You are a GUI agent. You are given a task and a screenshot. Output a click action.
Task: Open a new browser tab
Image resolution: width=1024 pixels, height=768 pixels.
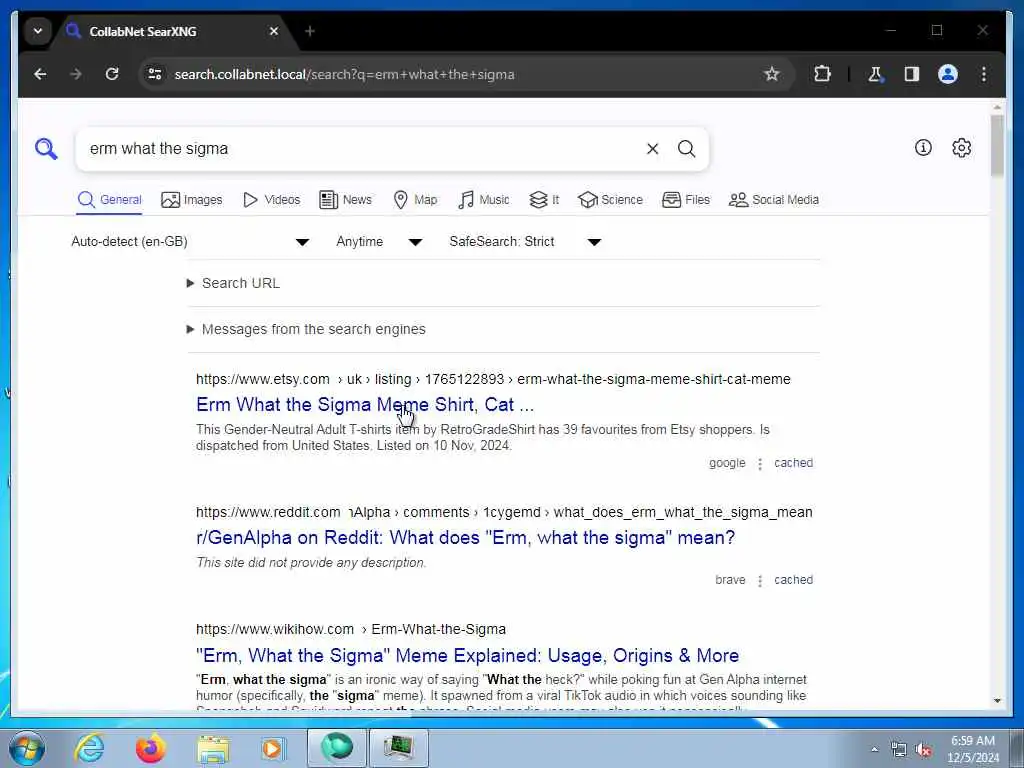310,31
